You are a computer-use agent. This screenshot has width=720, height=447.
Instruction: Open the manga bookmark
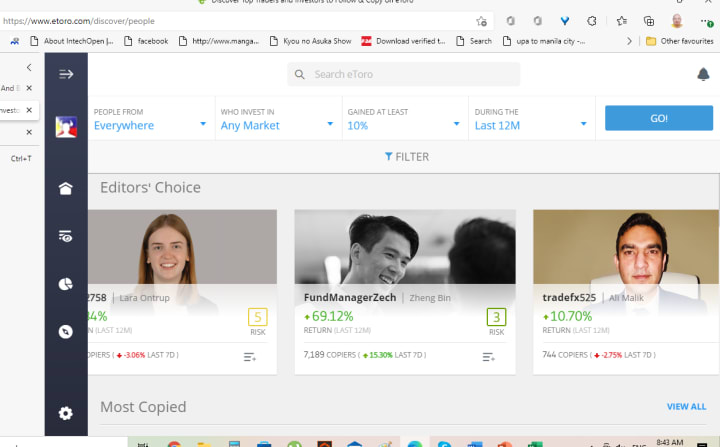point(219,41)
